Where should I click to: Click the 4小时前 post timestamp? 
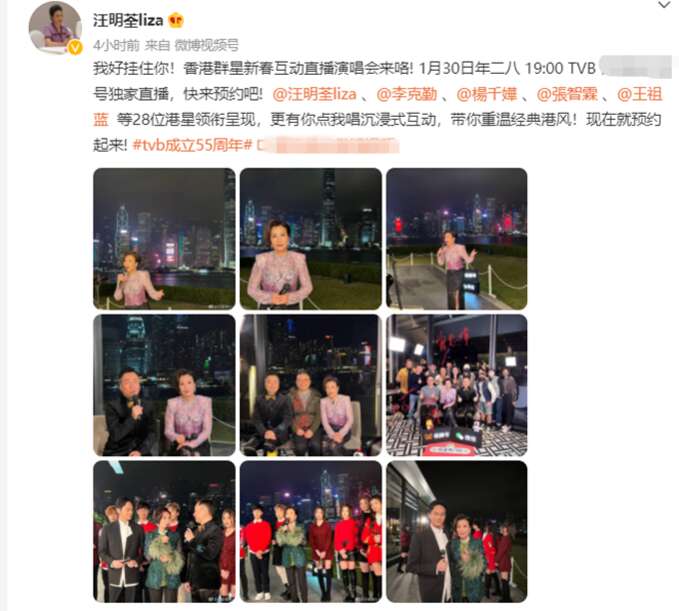(116, 45)
